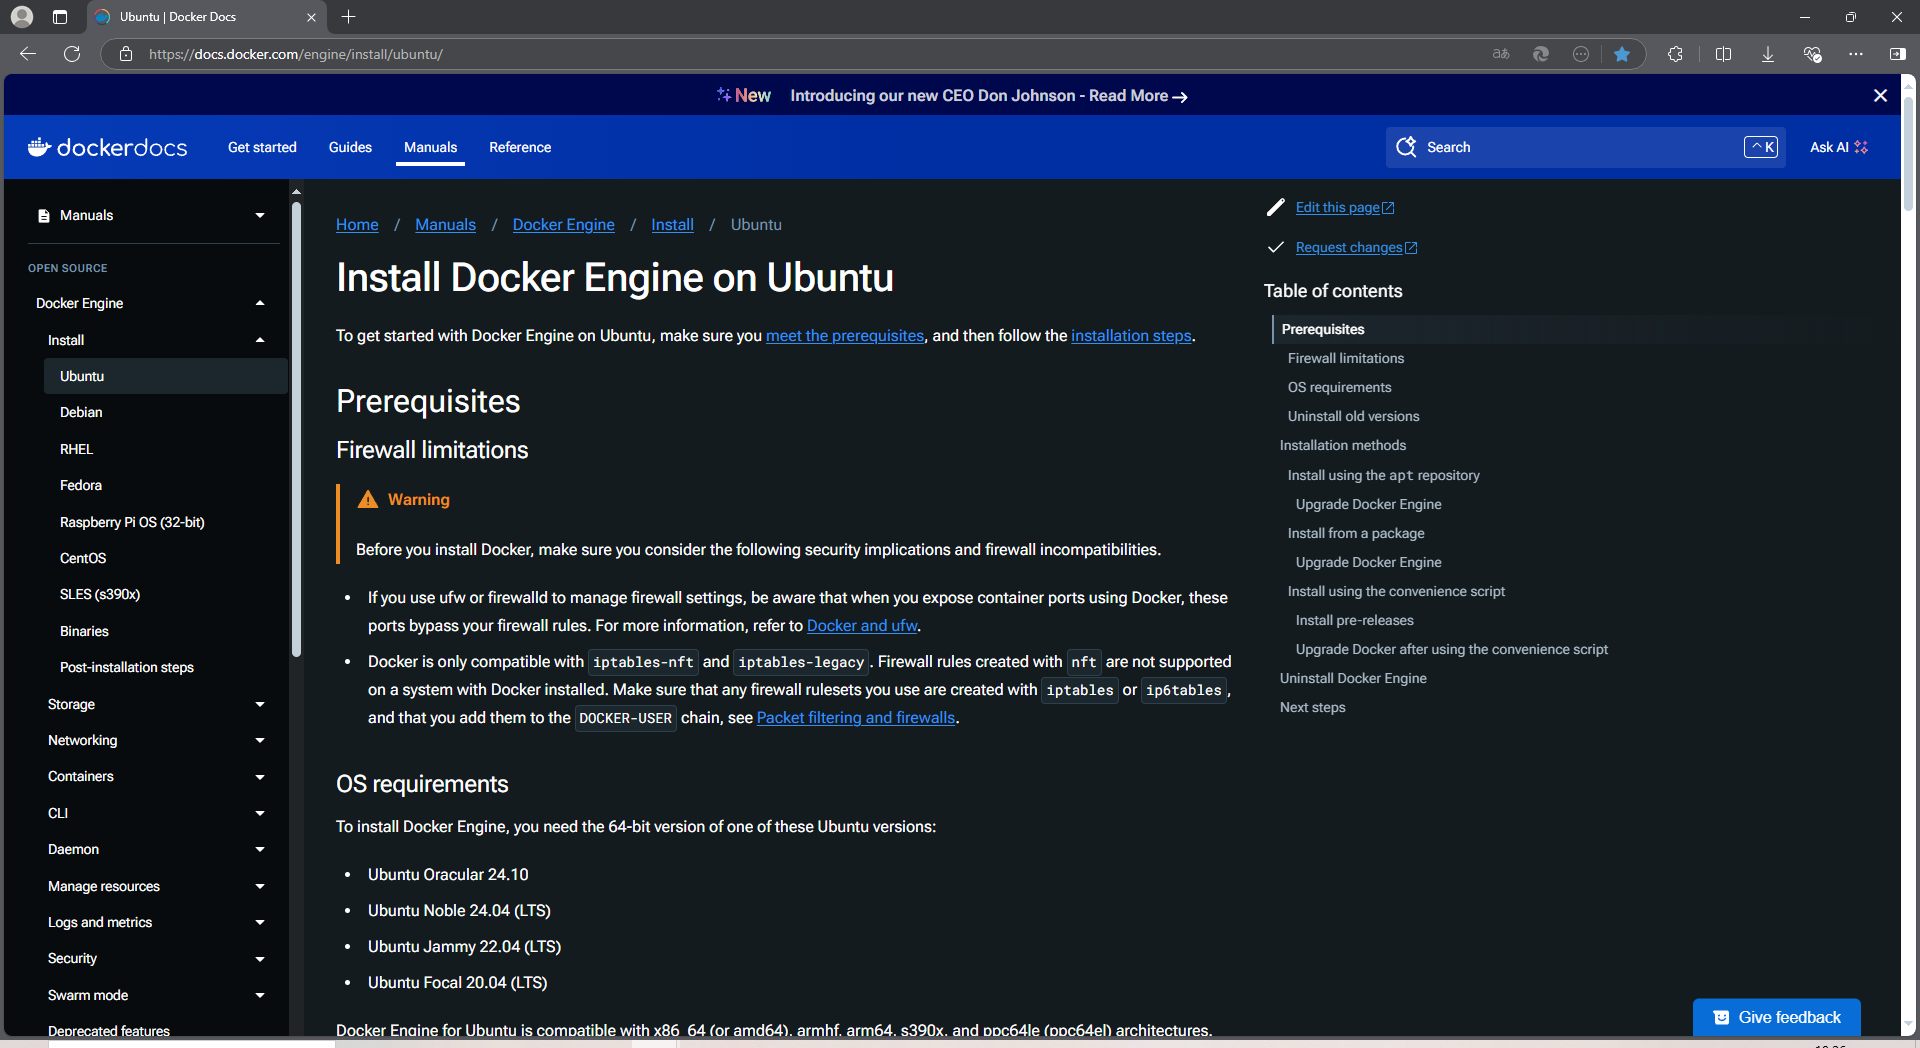
Task: Click the Read More announcement link
Action: pyautogui.click(x=1138, y=96)
